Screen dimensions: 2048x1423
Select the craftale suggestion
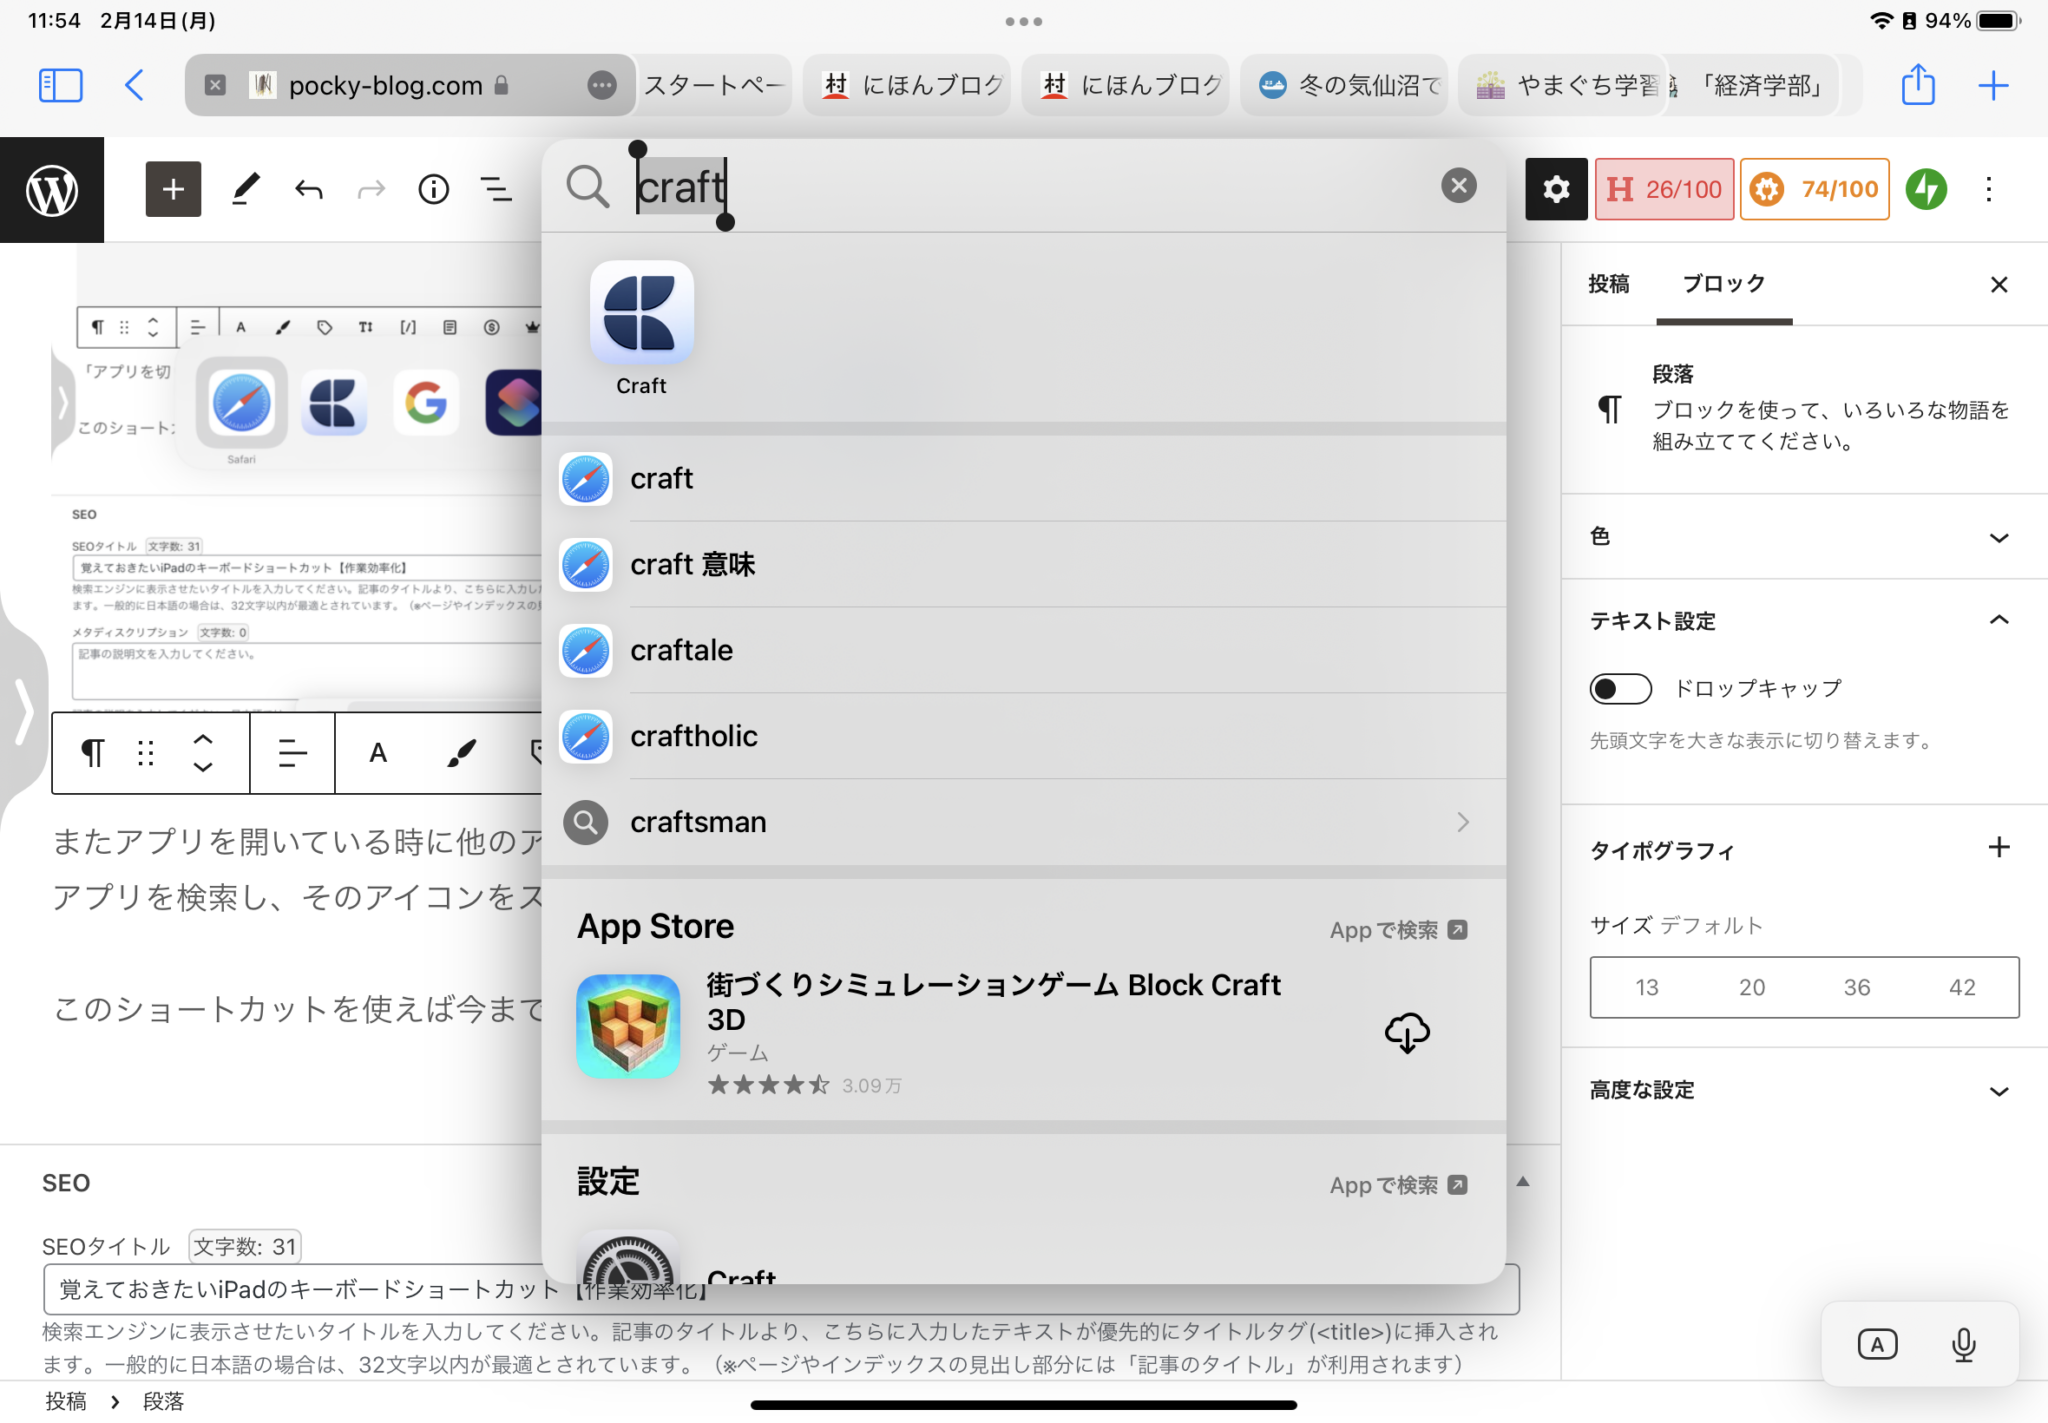pos(1024,650)
